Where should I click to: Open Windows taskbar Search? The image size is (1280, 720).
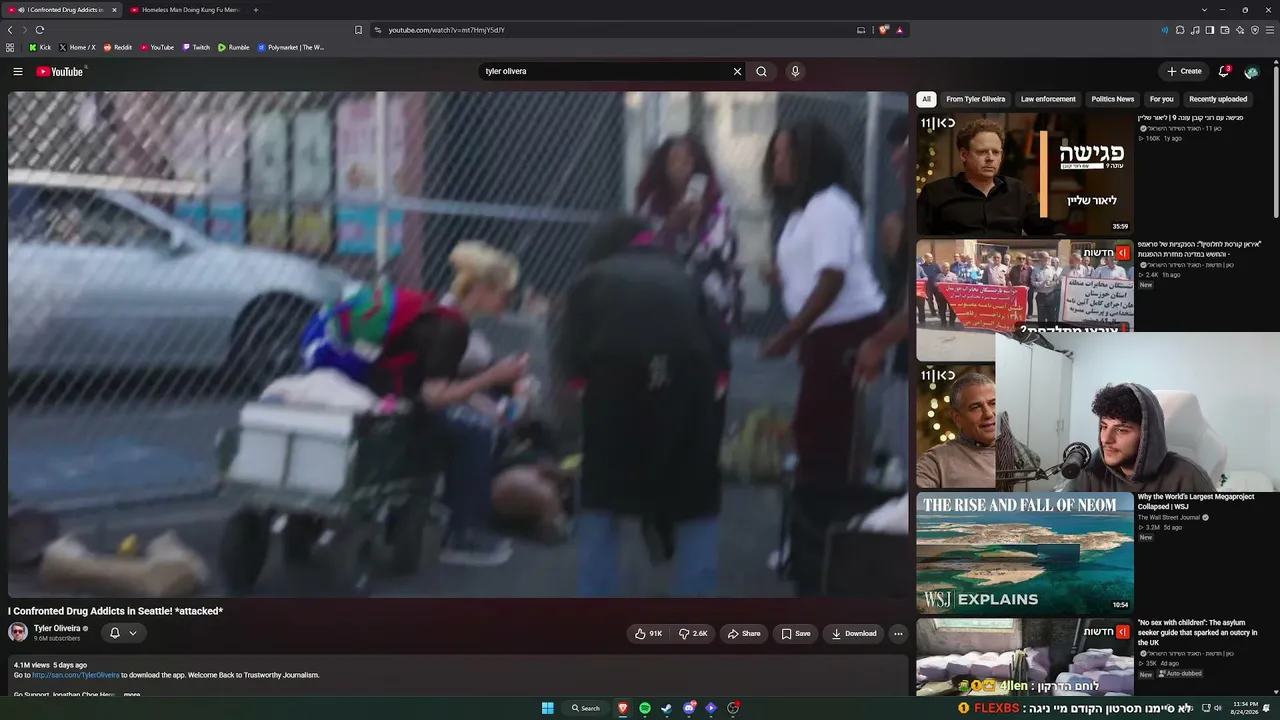[x=586, y=708]
